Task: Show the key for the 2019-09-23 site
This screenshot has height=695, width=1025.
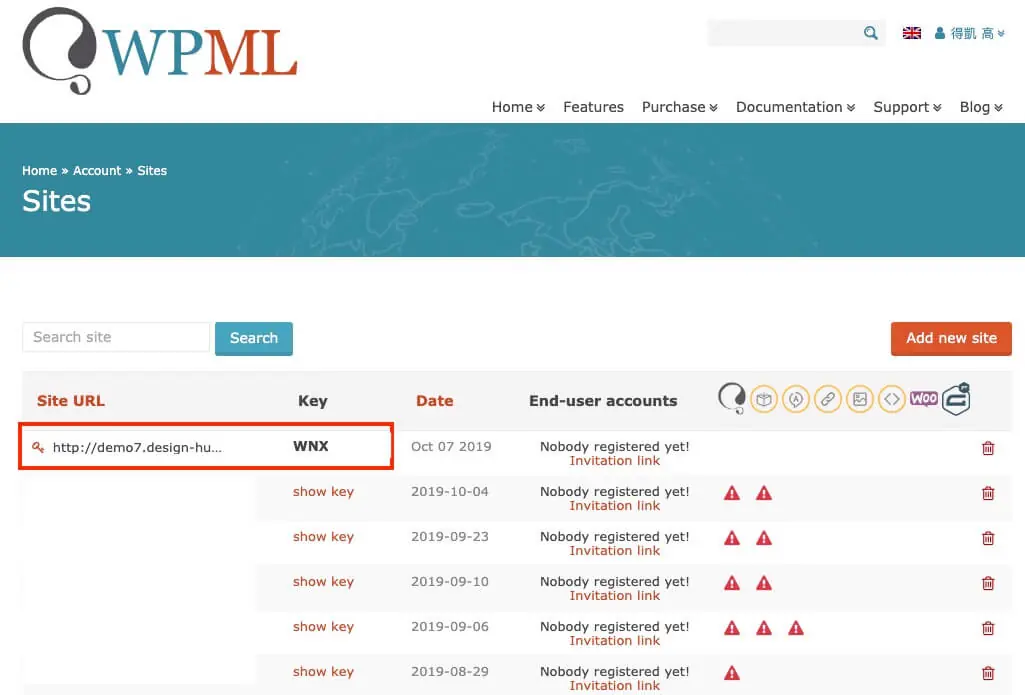Action: coord(323,537)
